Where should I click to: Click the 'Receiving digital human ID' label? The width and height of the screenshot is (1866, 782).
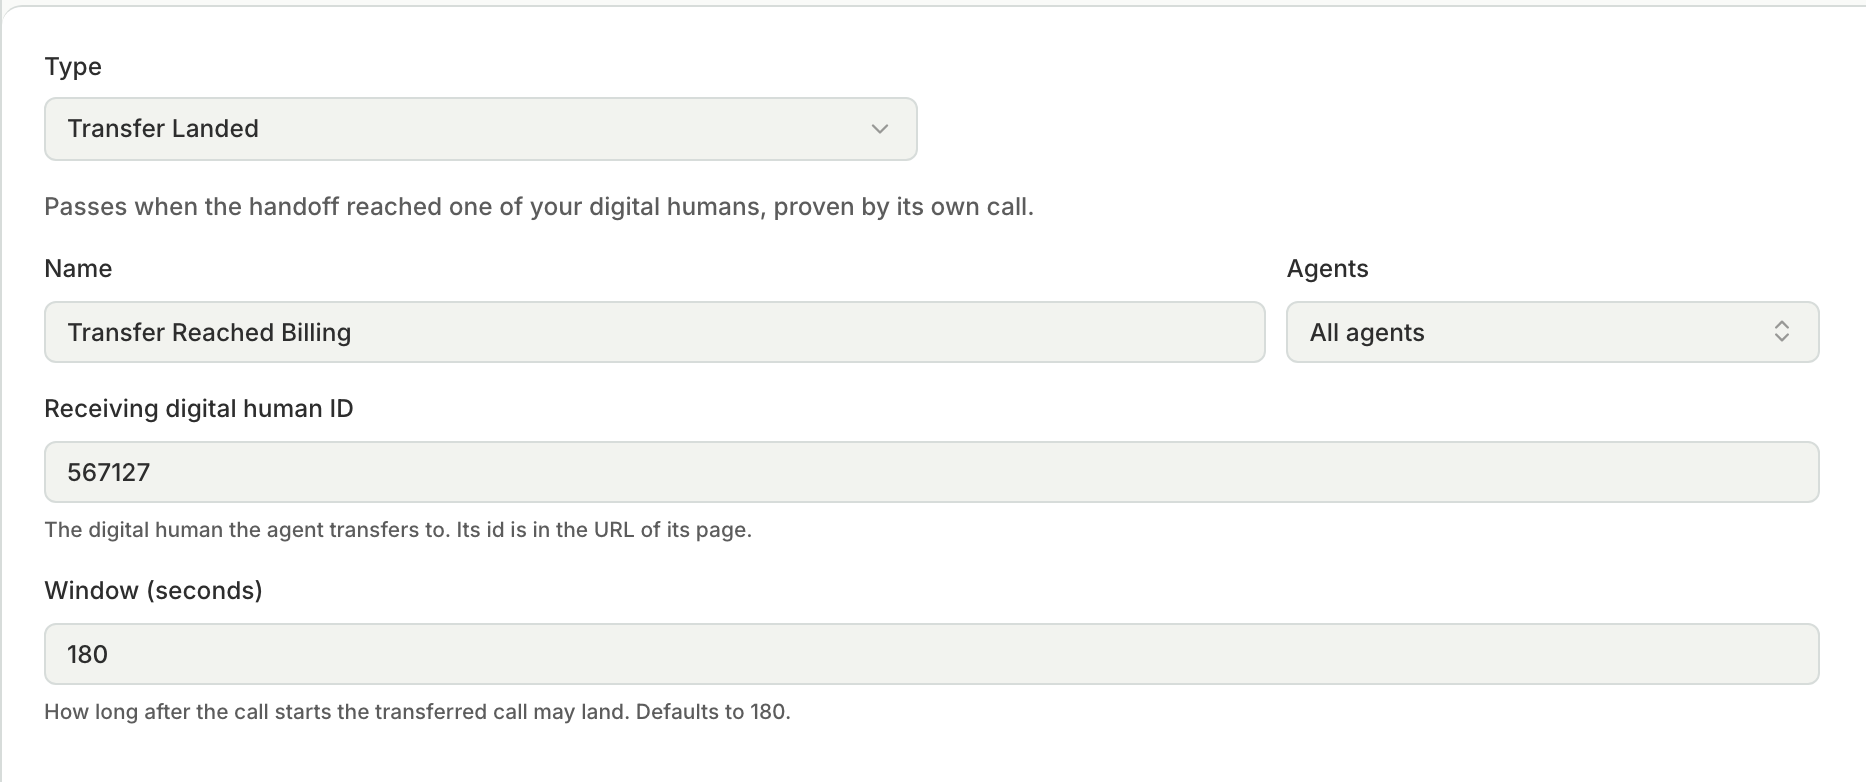point(199,408)
